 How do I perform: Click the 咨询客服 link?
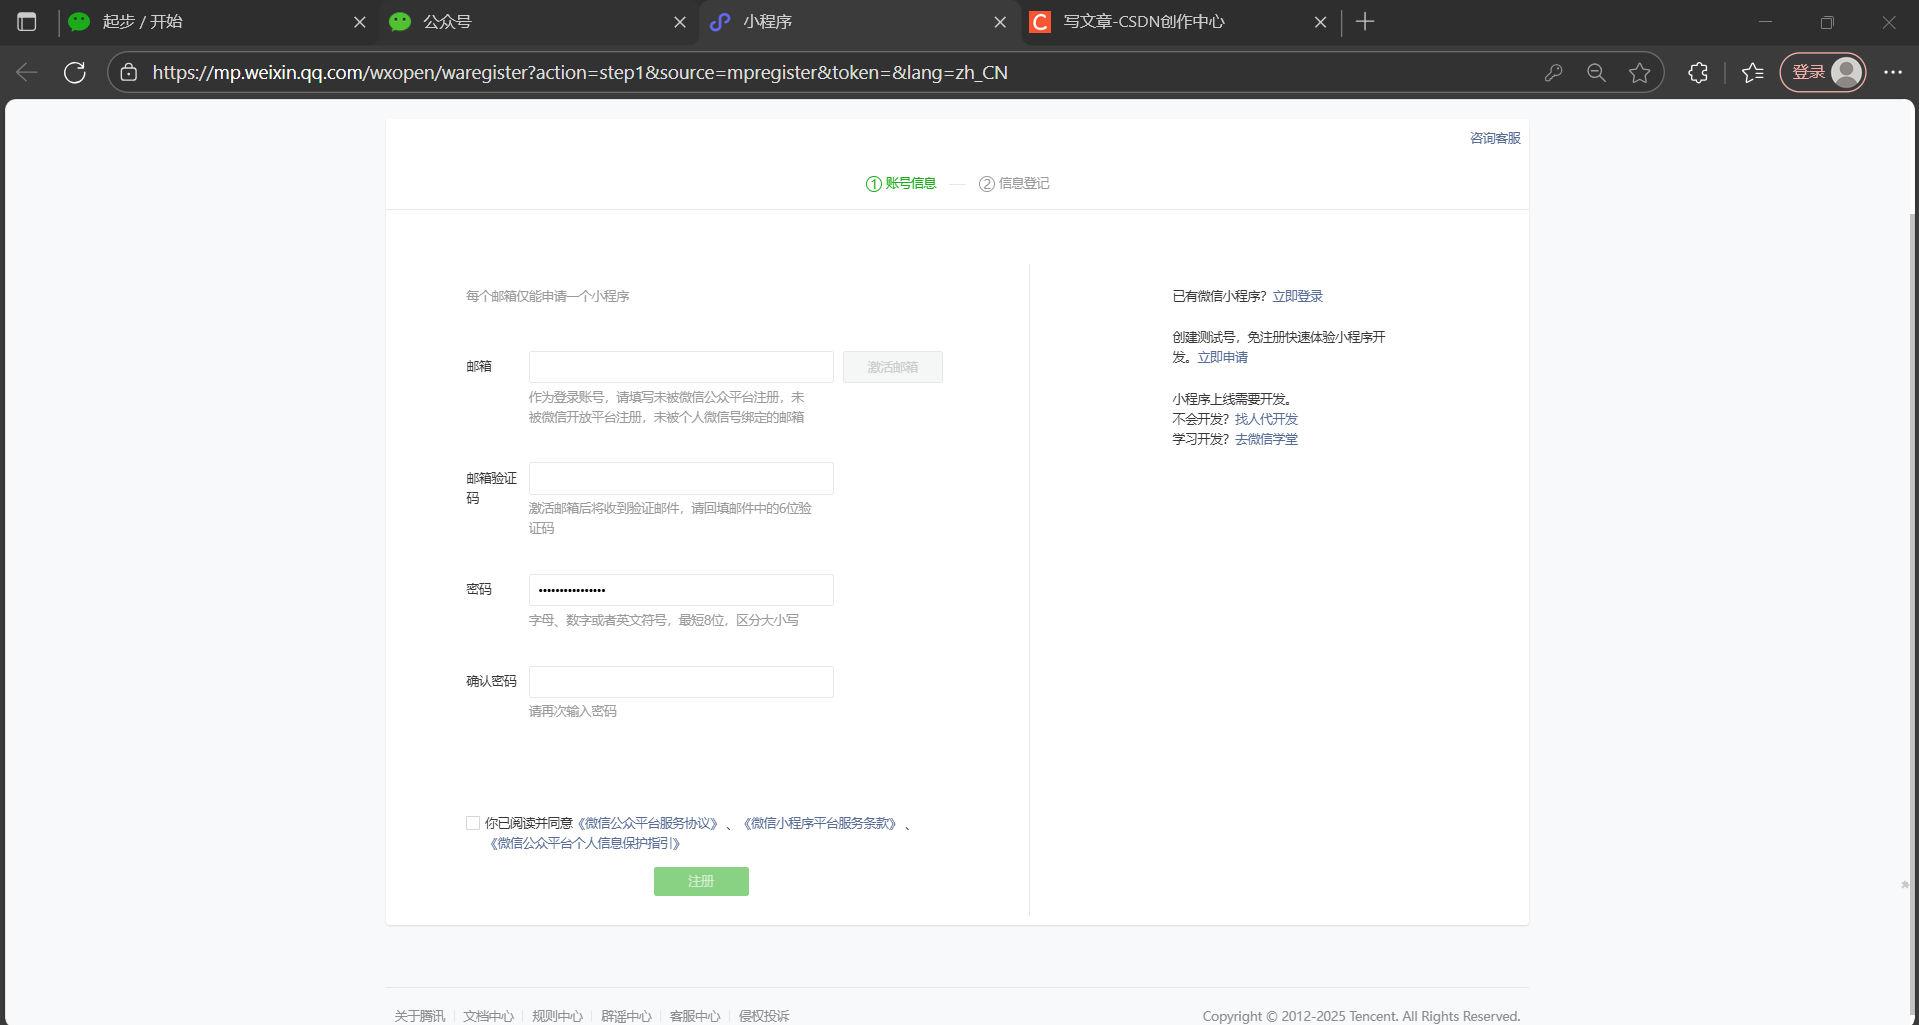(1495, 138)
